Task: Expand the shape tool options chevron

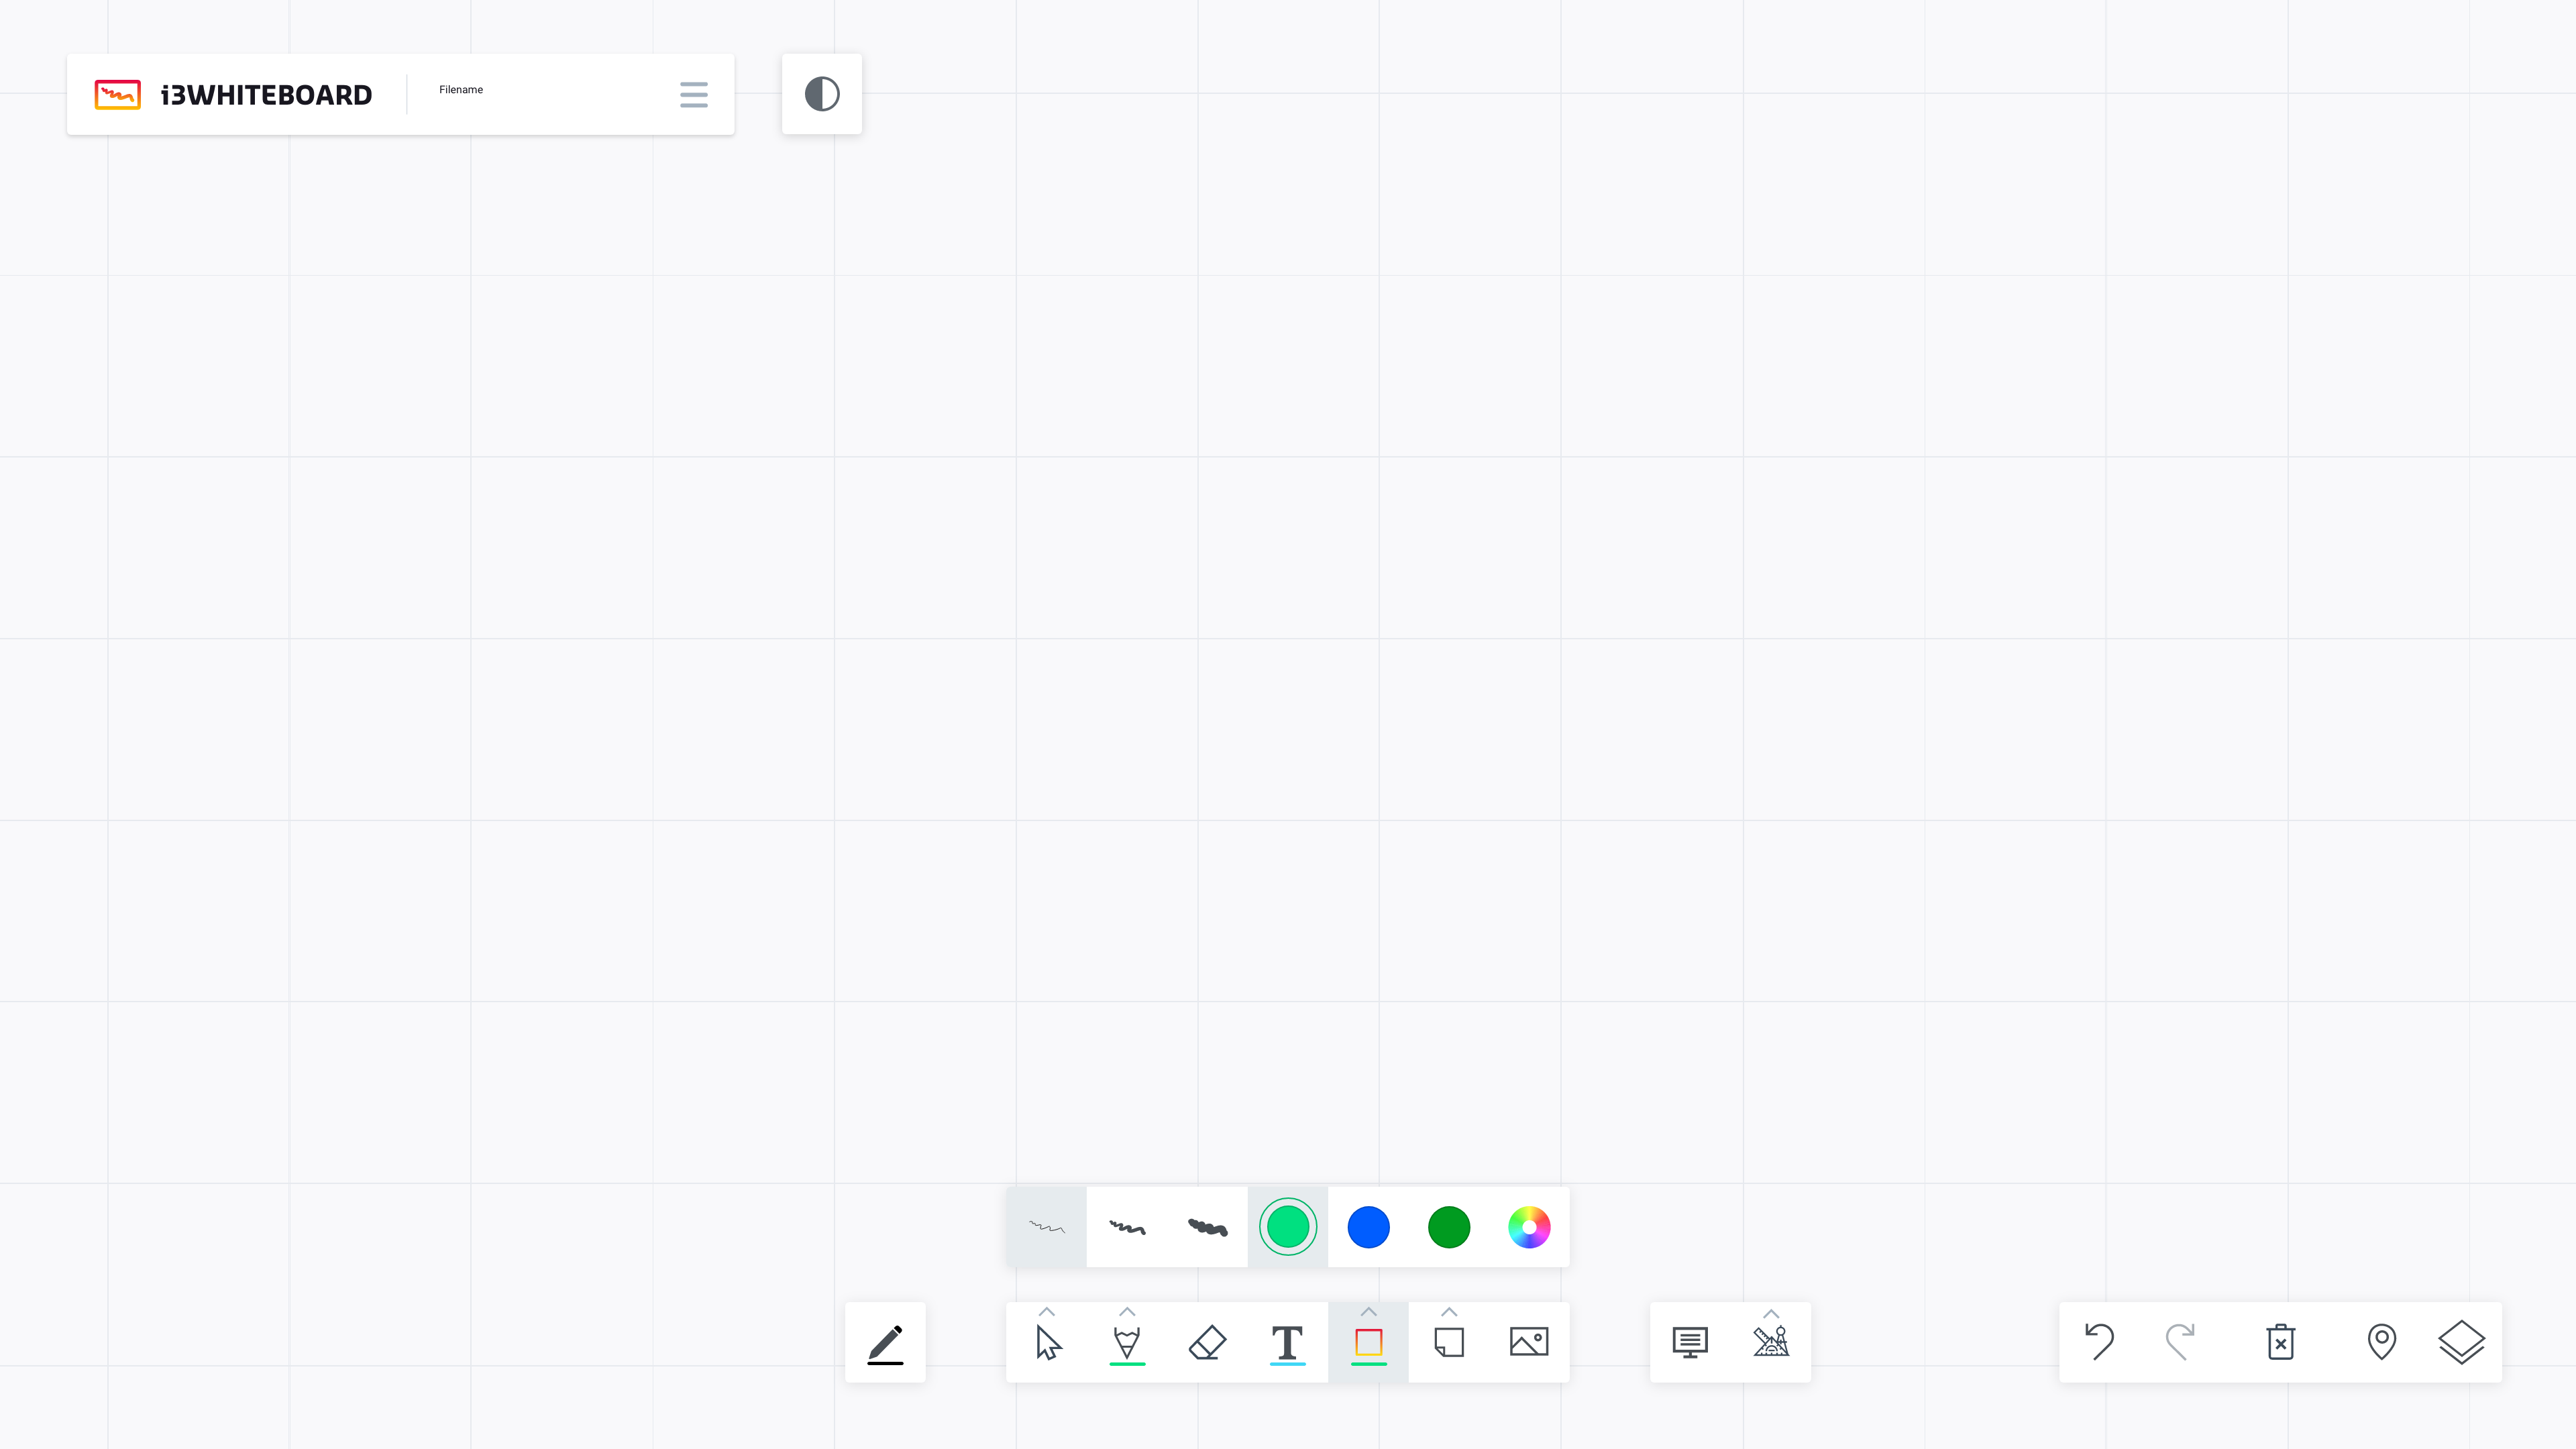Action: [1368, 1313]
